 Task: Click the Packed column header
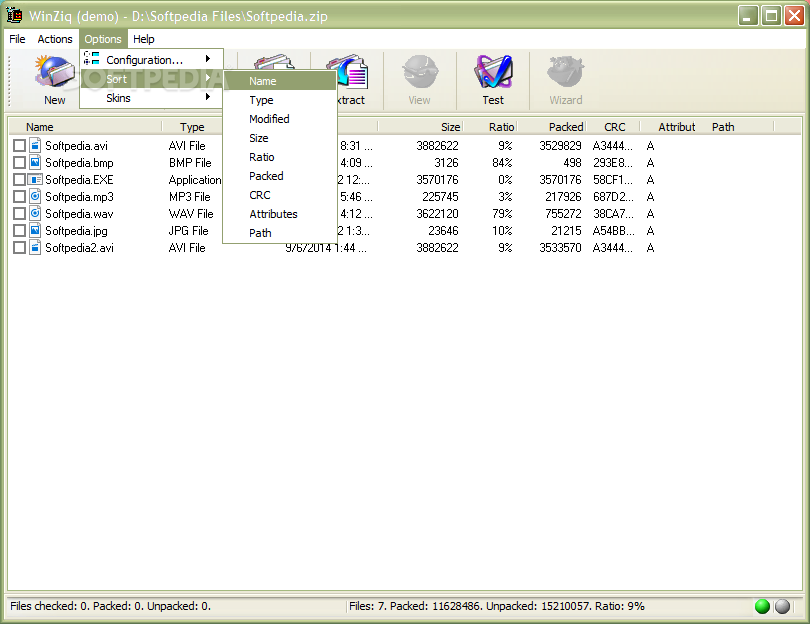click(551, 127)
